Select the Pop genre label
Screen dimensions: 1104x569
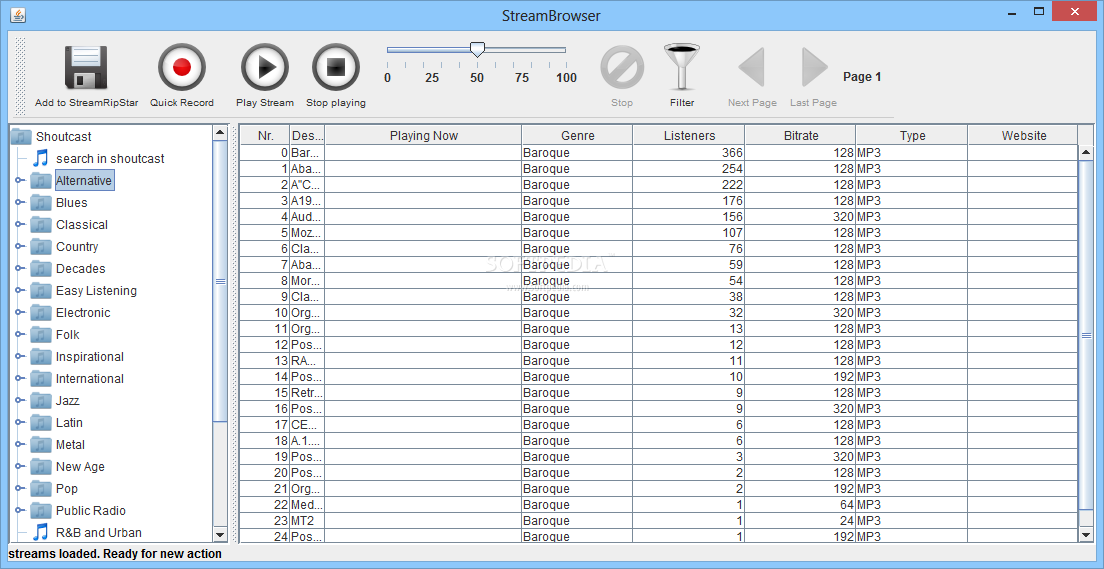pos(67,489)
